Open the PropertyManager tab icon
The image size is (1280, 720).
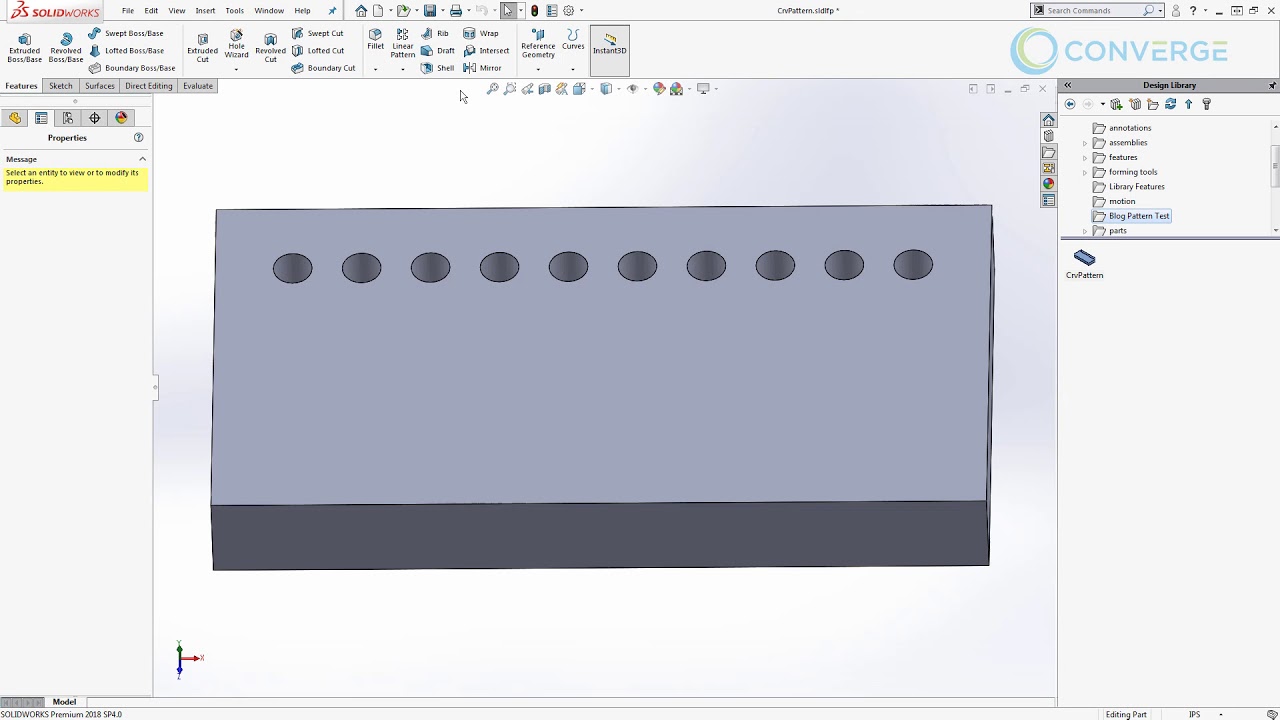[41, 118]
